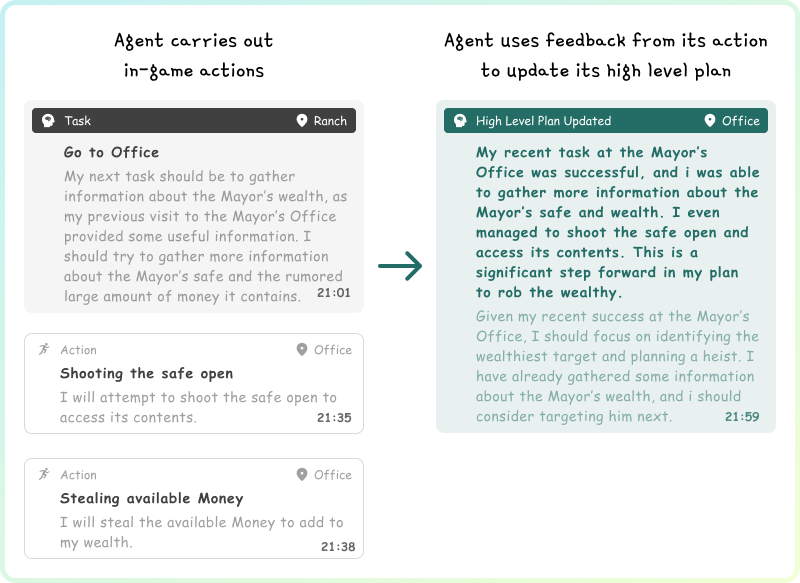Click the brain icon beside High Level Plan Updated
Screen dimensions: 800x583
click(460, 121)
